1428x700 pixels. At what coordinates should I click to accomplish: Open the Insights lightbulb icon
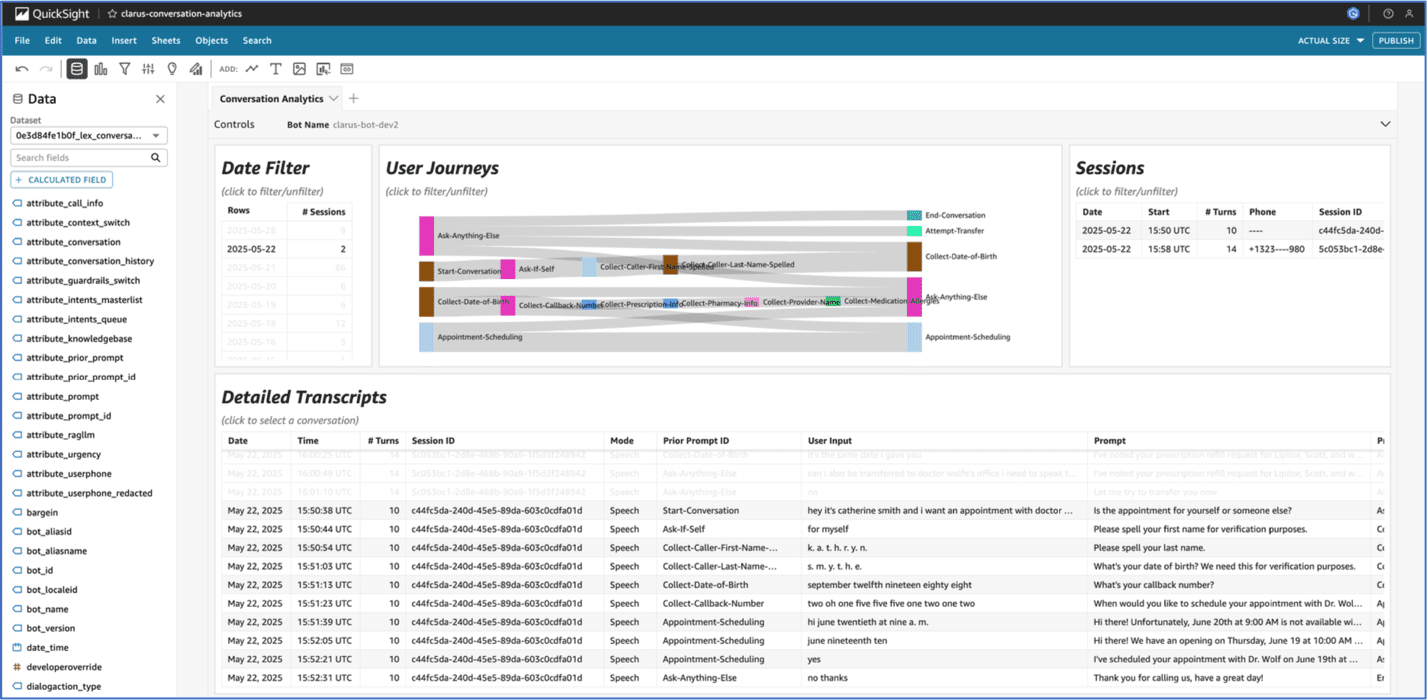pos(171,68)
